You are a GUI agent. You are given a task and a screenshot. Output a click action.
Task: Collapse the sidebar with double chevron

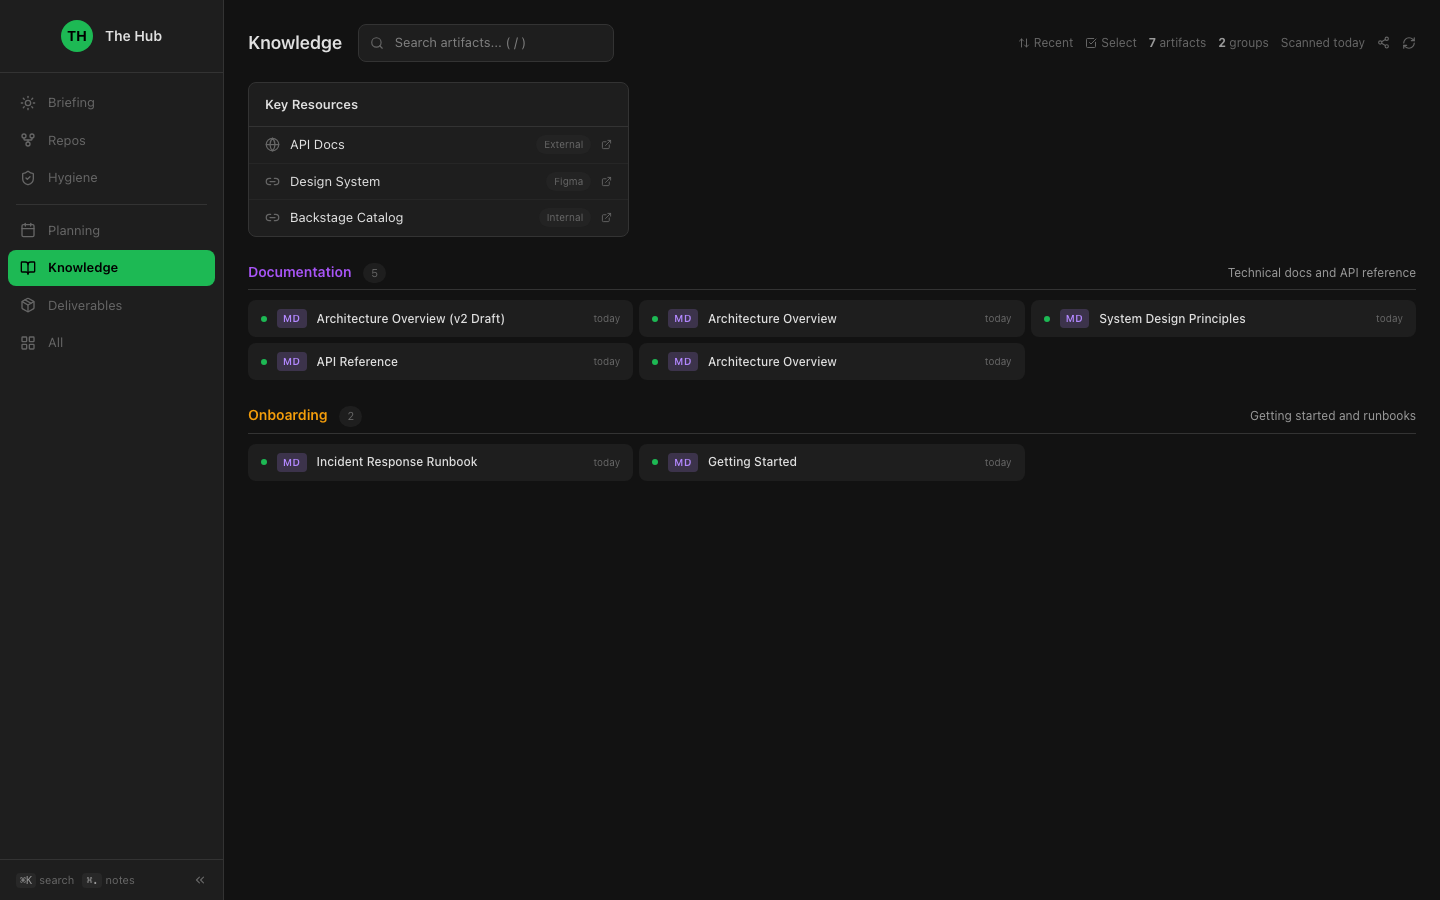200,880
